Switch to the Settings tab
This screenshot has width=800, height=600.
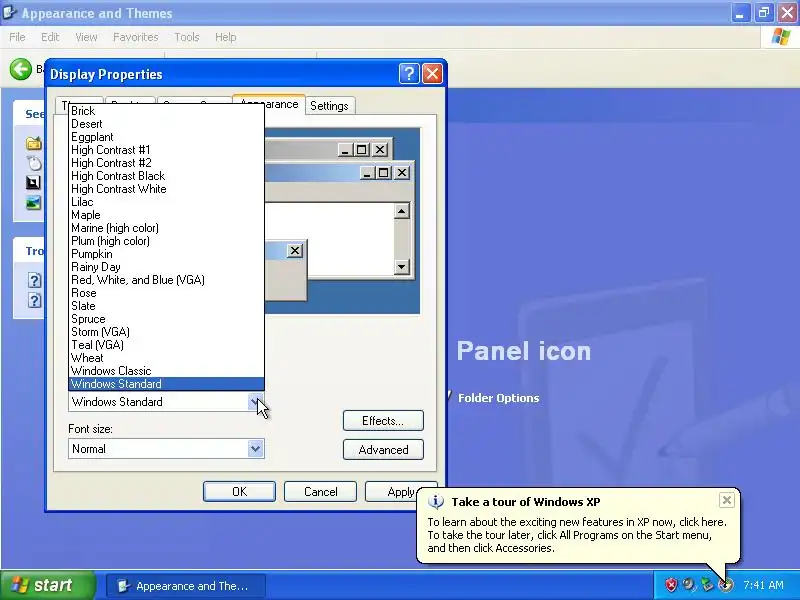329,106
